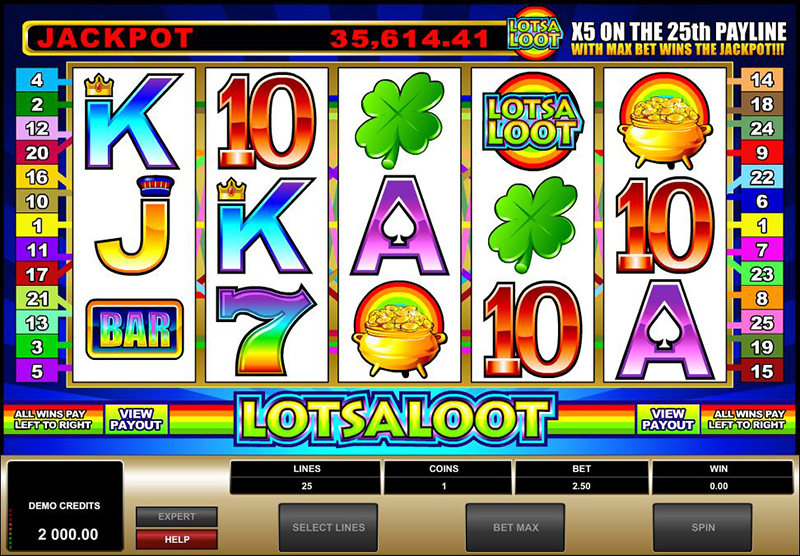Click the rainbow 7 symbol
Viewport: 800px width, 556px height.
pyautogui.click(x=265, y=330)
